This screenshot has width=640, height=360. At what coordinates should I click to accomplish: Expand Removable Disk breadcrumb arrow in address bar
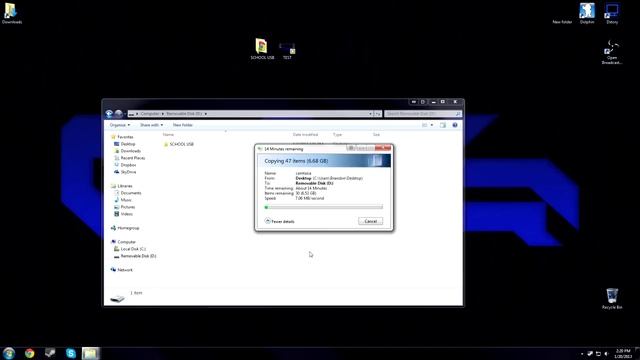pos(205,114)
